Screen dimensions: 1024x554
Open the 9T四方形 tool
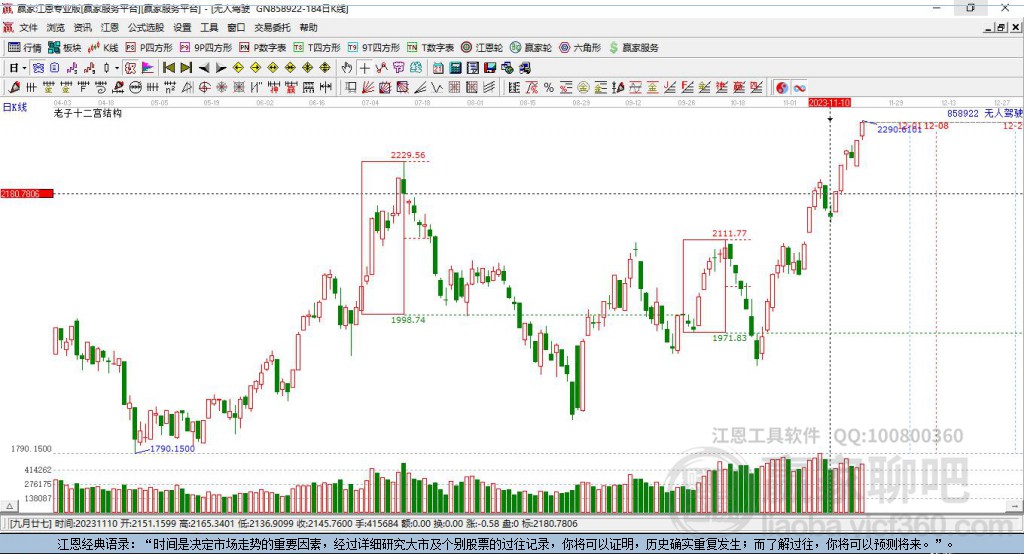point(374,48)
